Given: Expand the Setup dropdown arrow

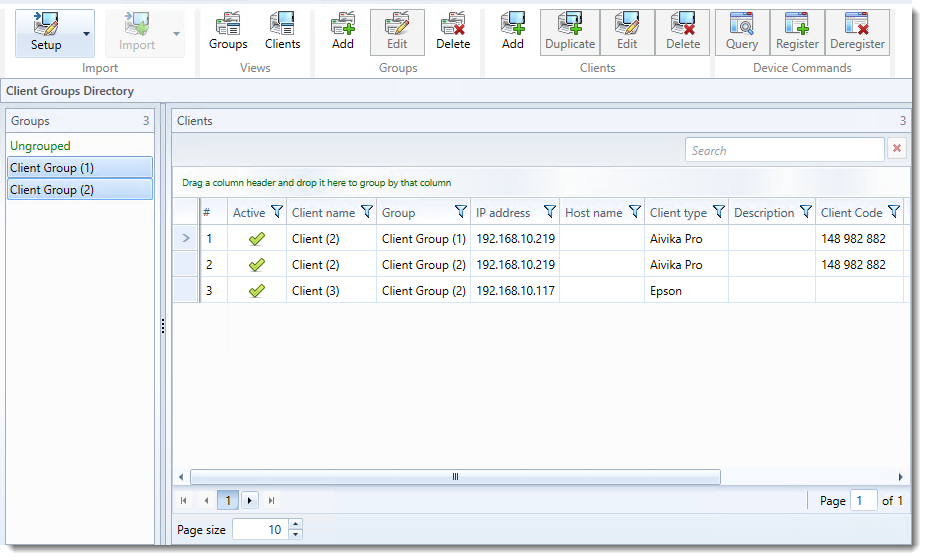Looking at the screenshot, I should point(86,34).
